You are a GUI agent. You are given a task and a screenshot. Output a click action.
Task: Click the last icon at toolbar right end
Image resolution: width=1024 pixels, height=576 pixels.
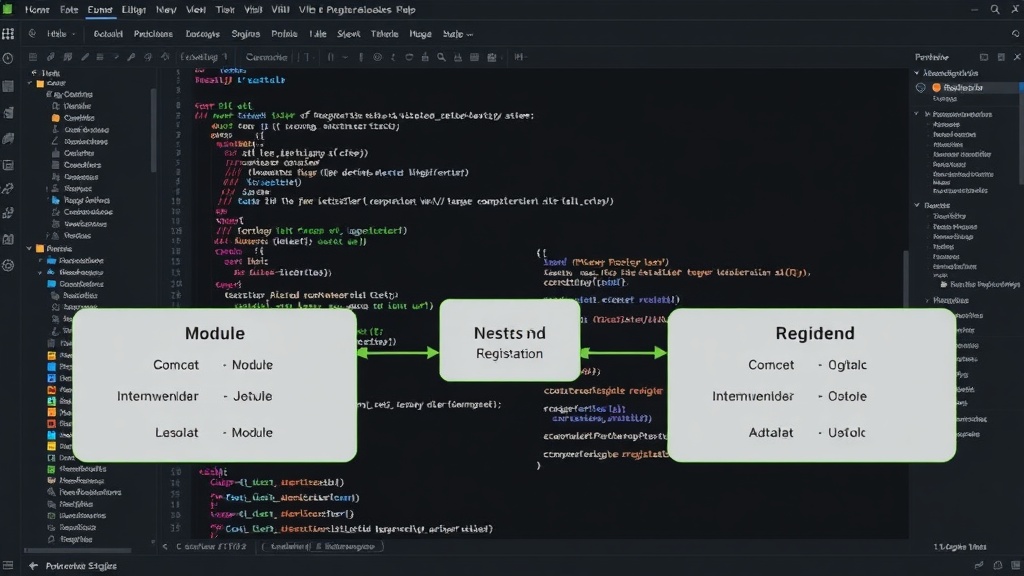tap(519, 57)
